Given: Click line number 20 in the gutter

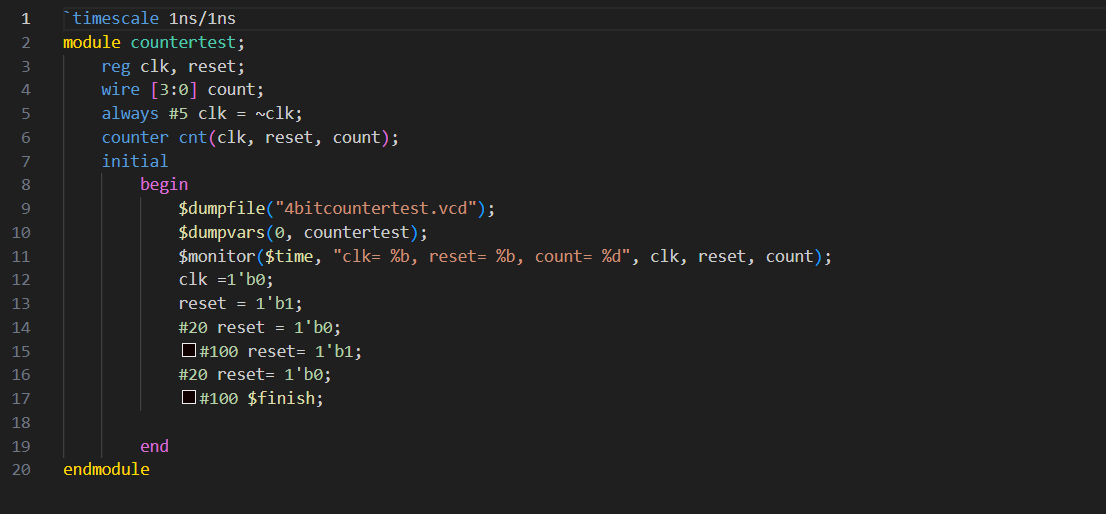Looking at the screenshot, I should tap(21, 470).
